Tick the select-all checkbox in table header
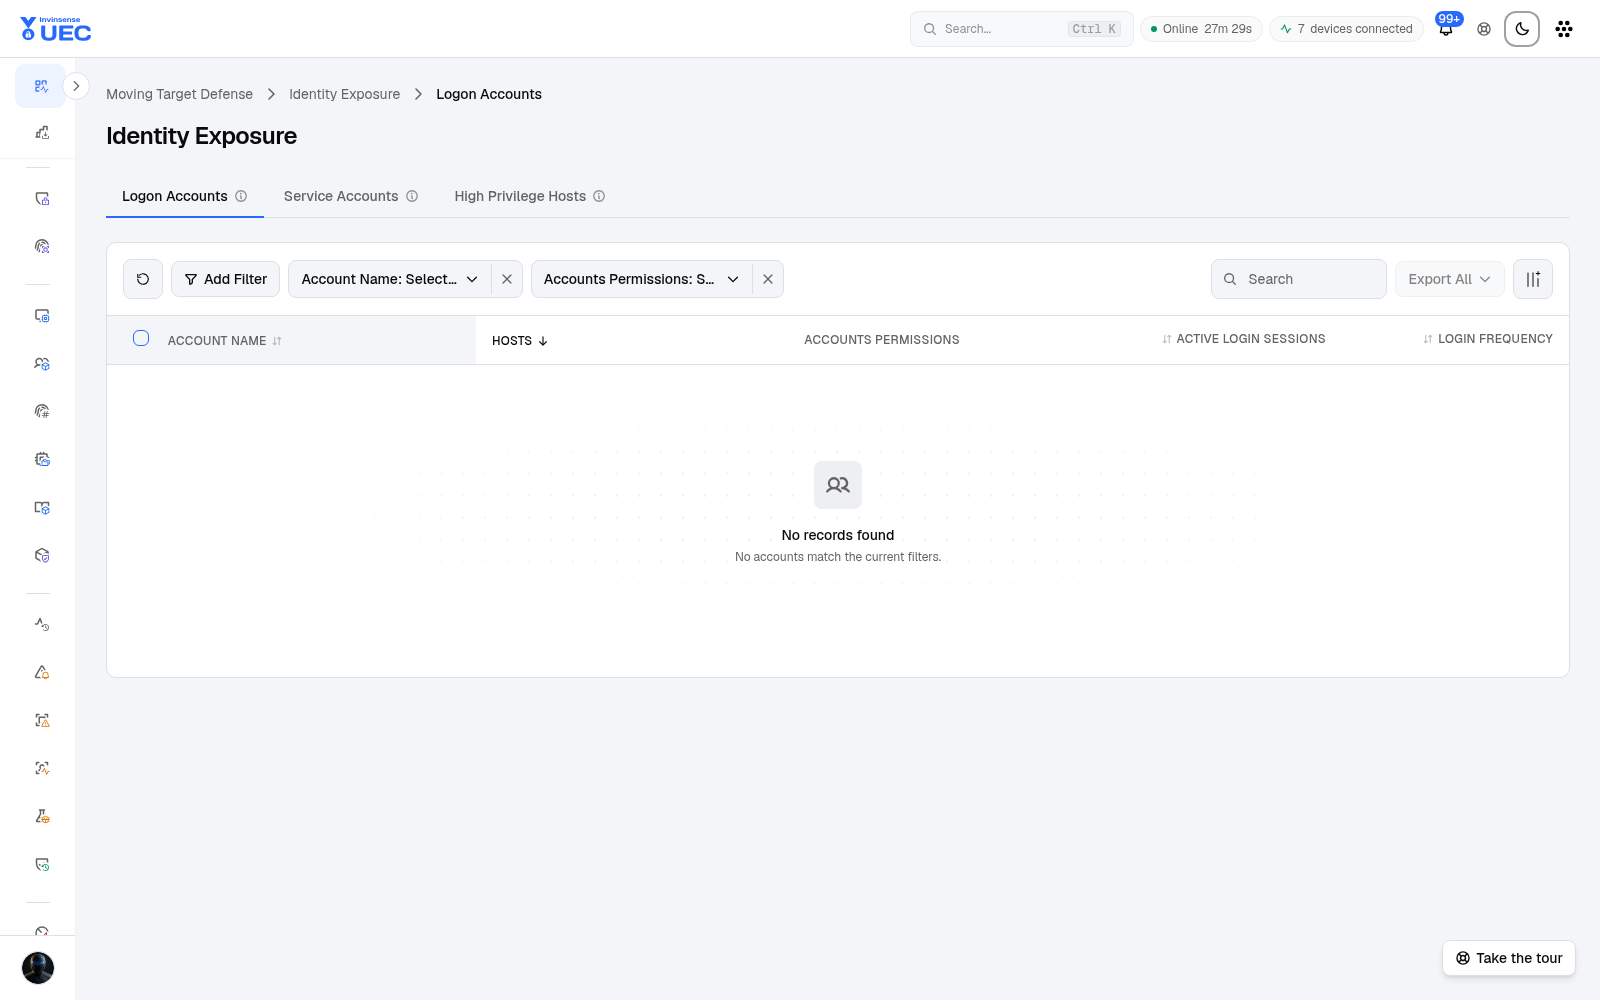The width and height of the screenshot is (1600, 1000). coord(141,338)
